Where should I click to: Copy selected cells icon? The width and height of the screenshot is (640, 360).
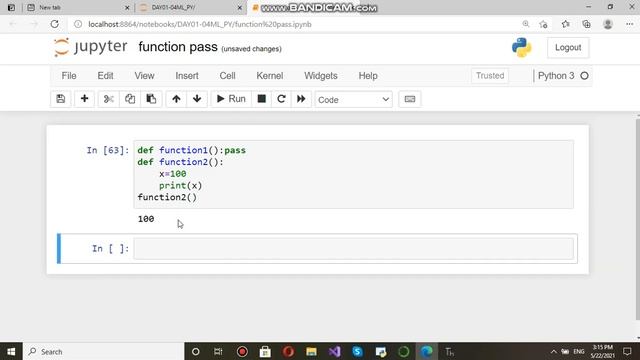pyautogui.click(x=130, y=99)
